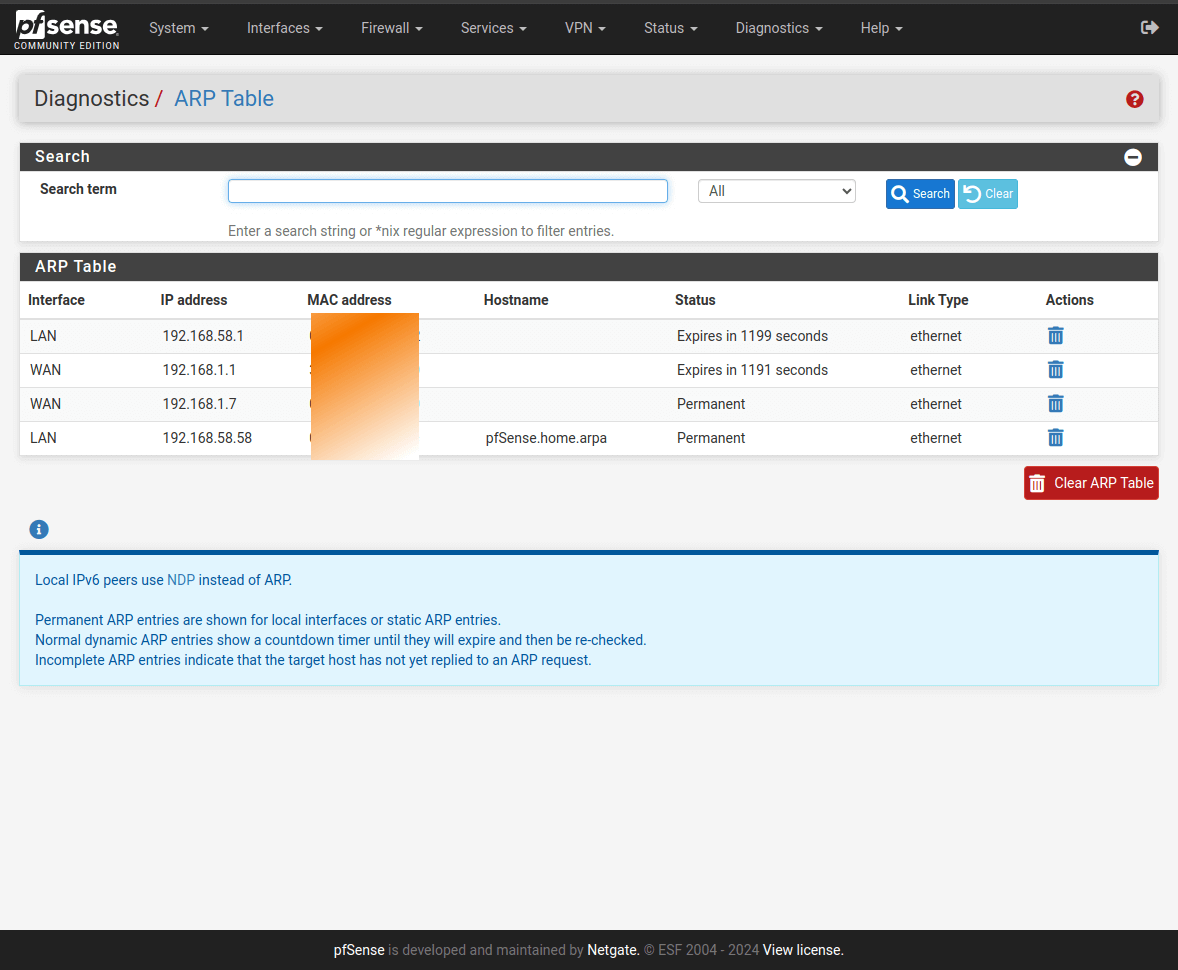Open the View license link in footer

(803, 950)
